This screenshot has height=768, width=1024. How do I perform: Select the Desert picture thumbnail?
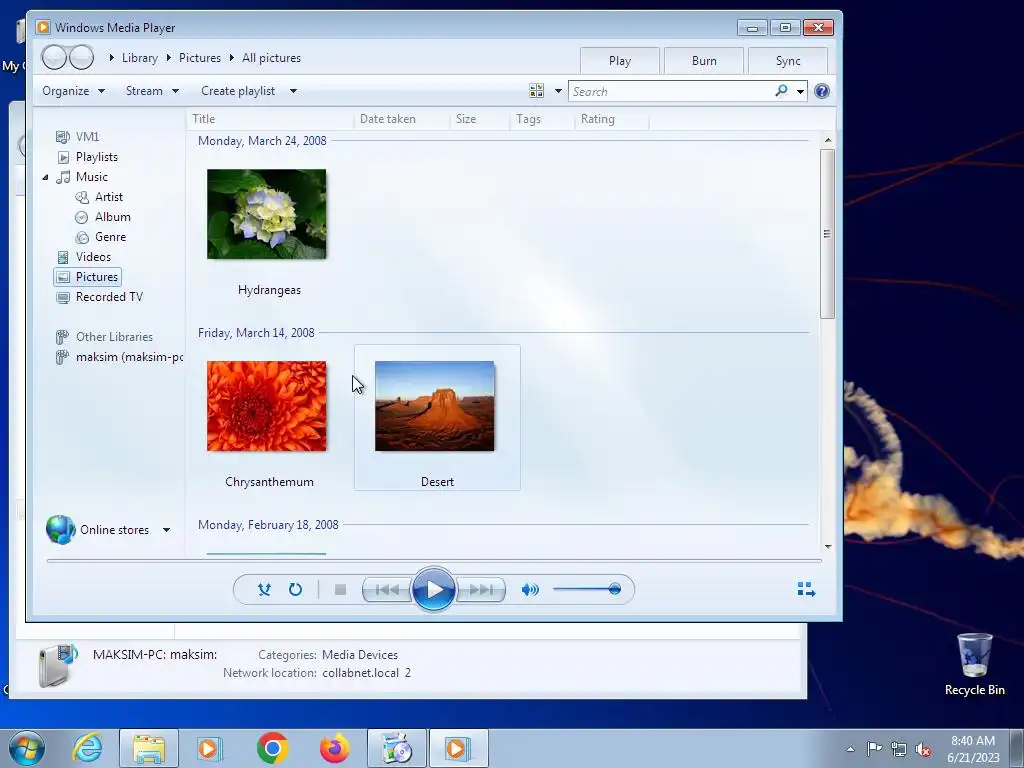pos(435,406)
